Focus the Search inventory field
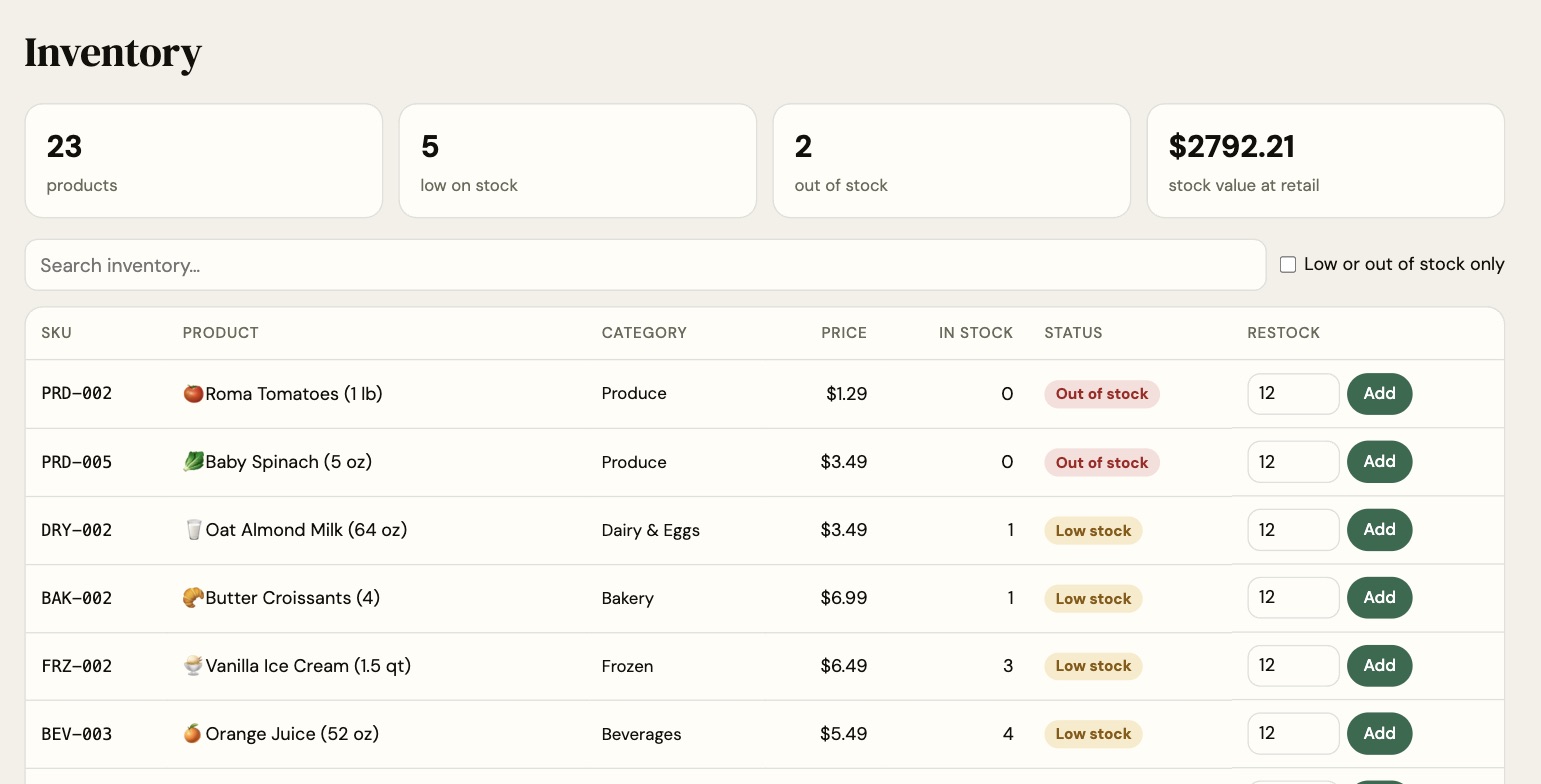Image resolution: width=1541 pixels, height=784 pixels. point(646,265)
